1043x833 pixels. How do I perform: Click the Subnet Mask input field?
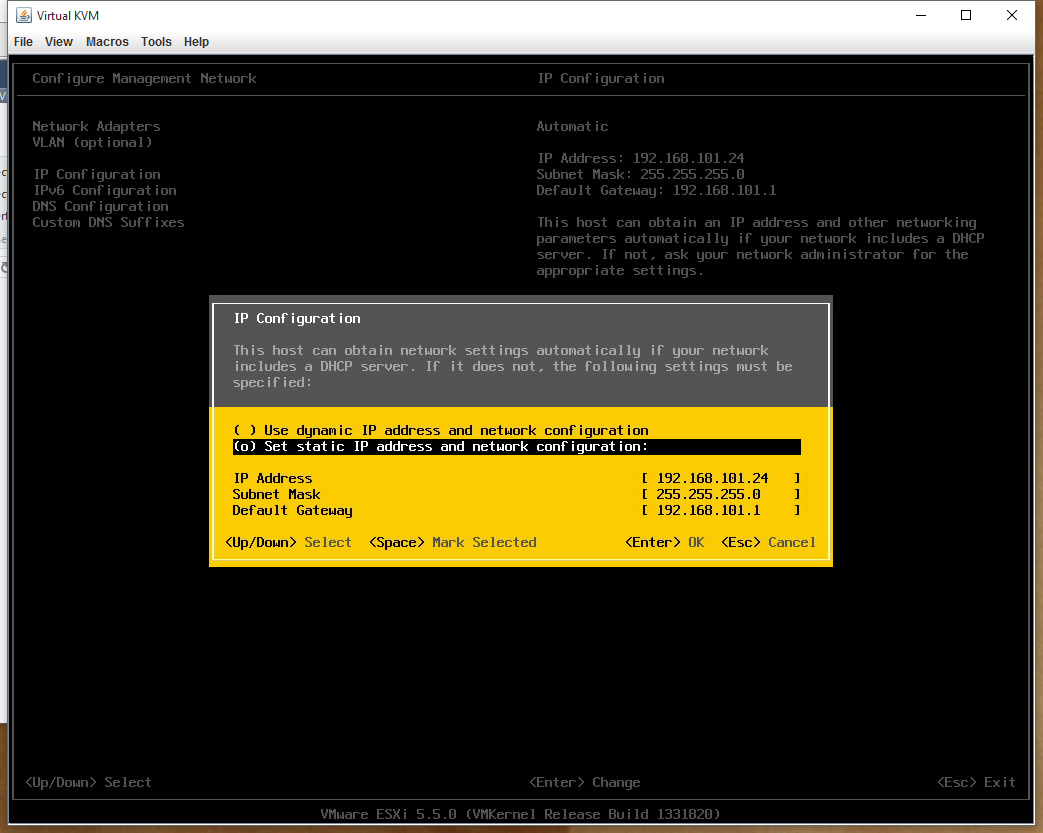720,494
